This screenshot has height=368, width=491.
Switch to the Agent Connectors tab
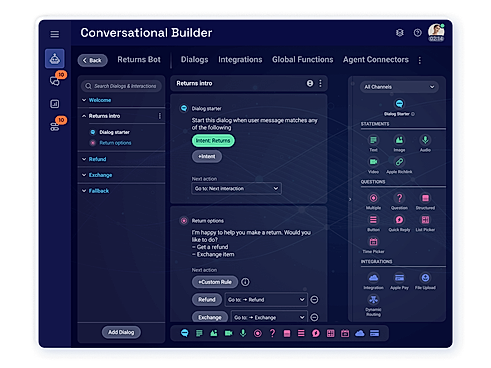[376, 60]
